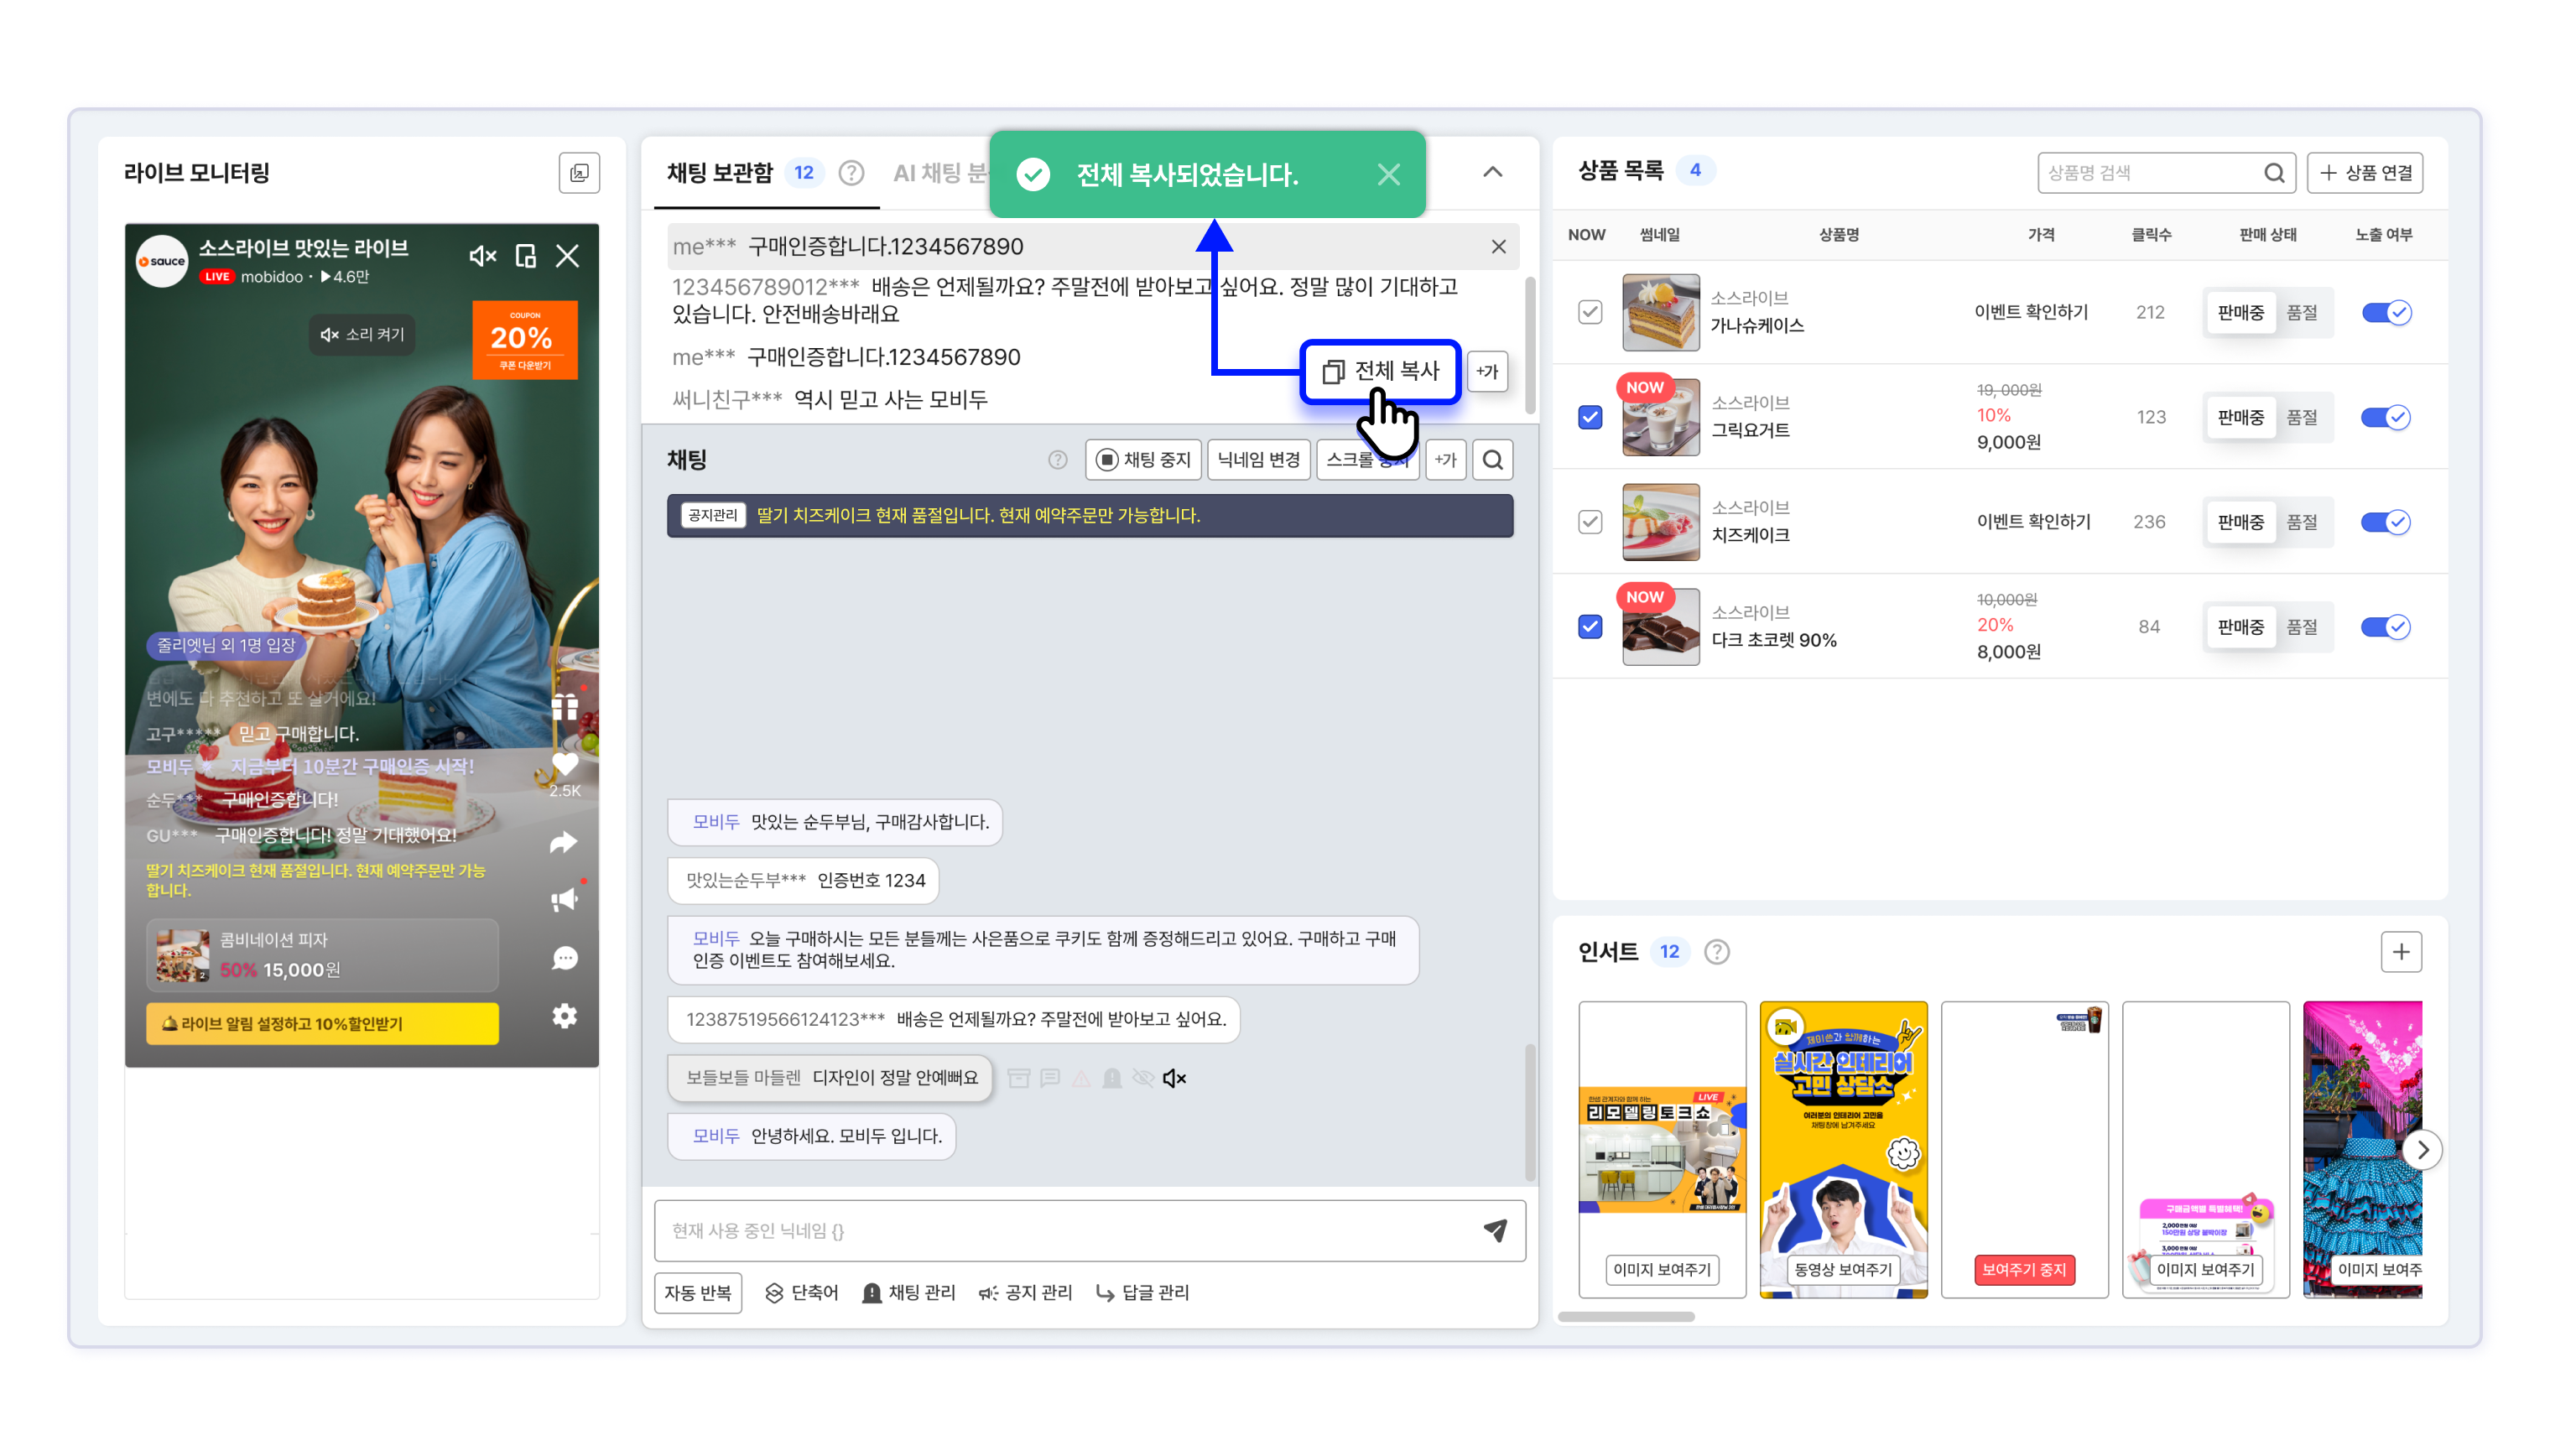This screenshot has height=1456, width=2550.
Task: Open live monitoring pop-out window icon
Action: pos(579,173)
